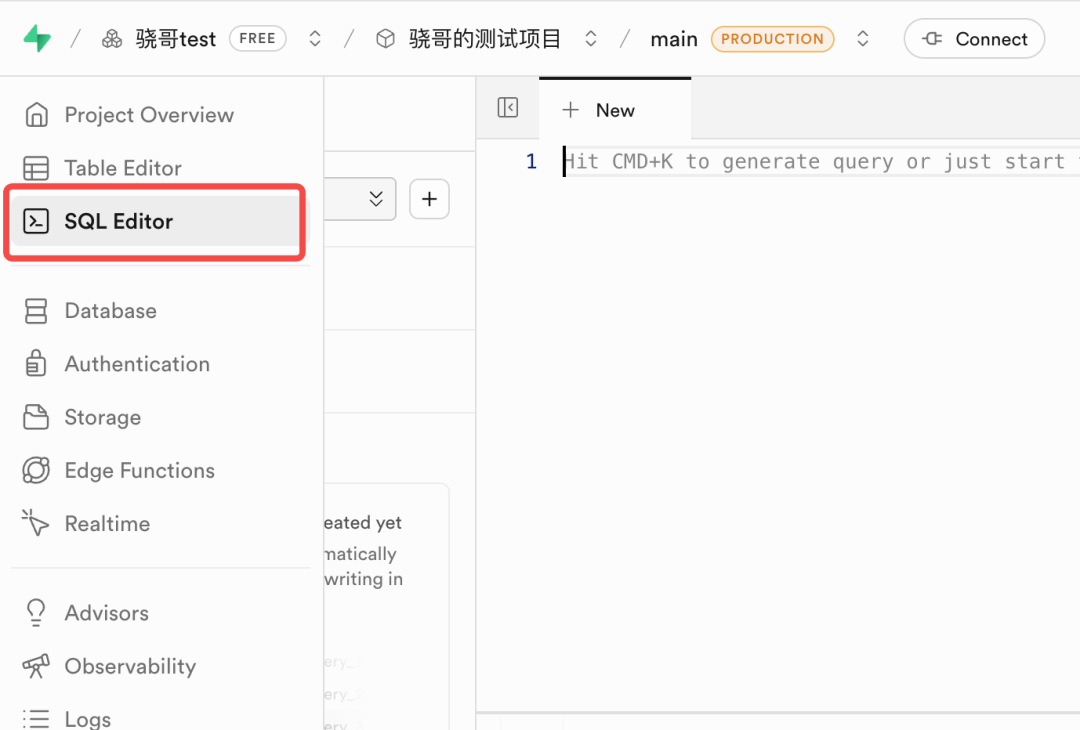Viewport: 1080px width, 730px height.
Task: Click the Observability telescope icon
Action: pos(36,666)
